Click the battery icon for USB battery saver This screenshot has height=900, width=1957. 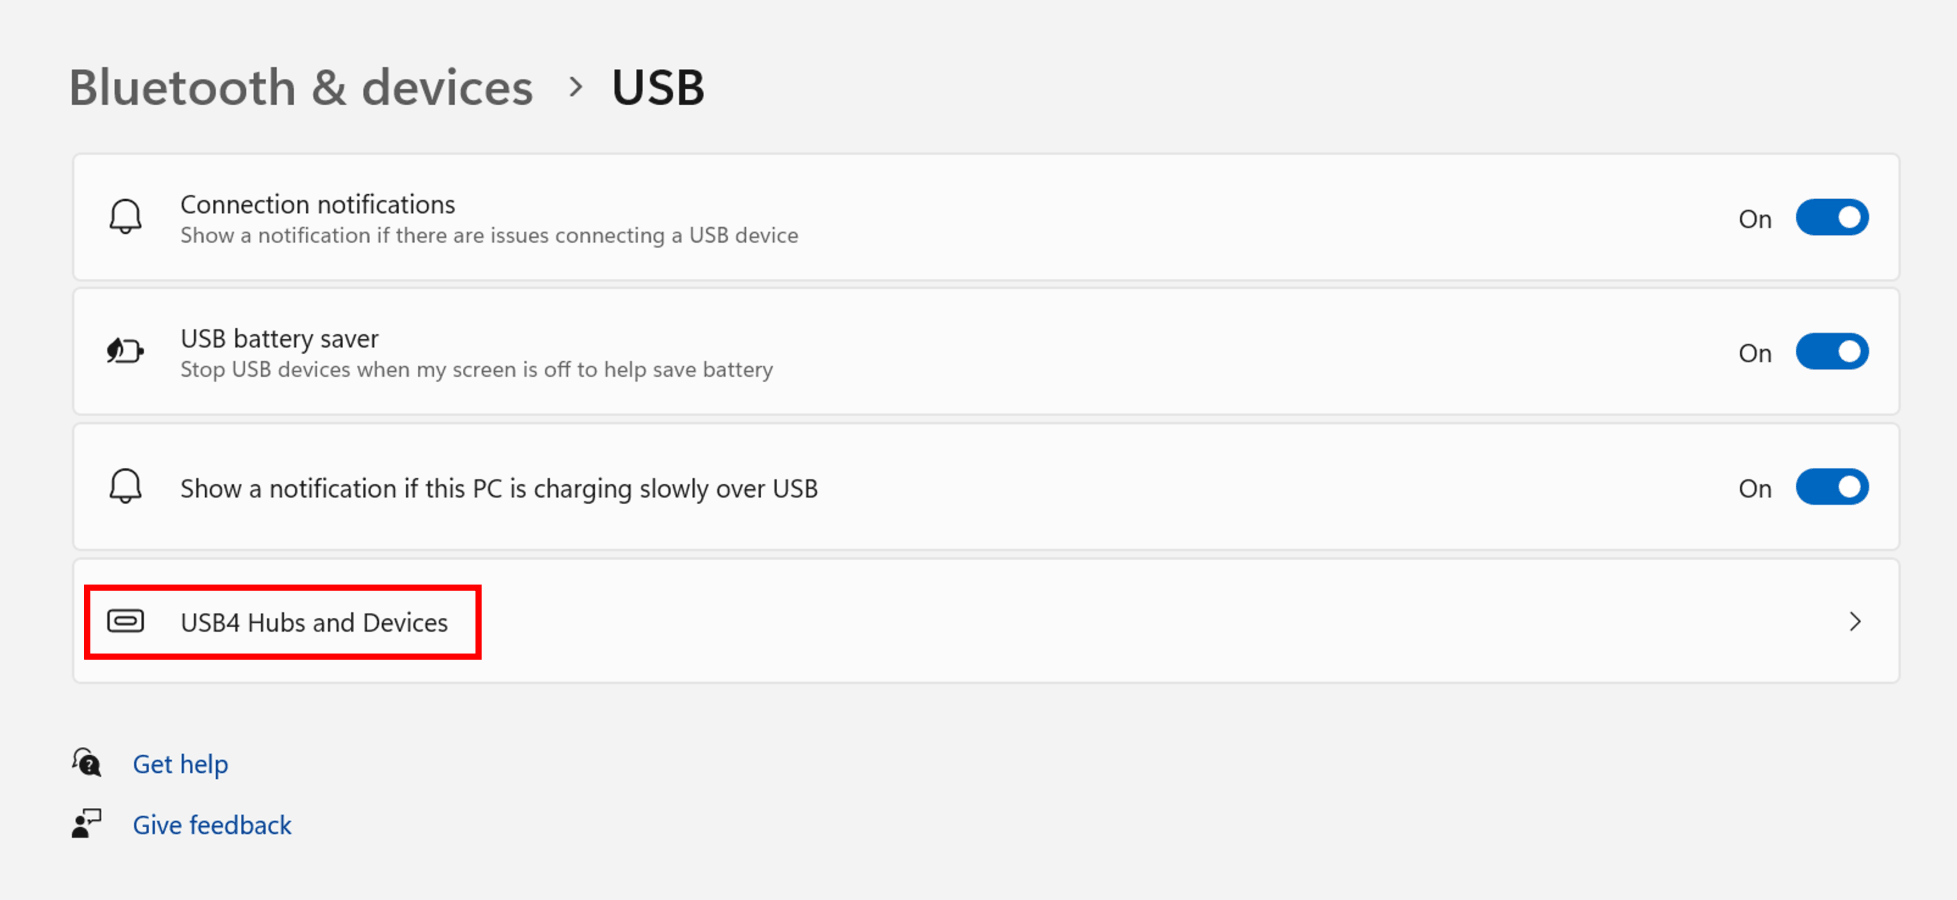tap(125, 351)
